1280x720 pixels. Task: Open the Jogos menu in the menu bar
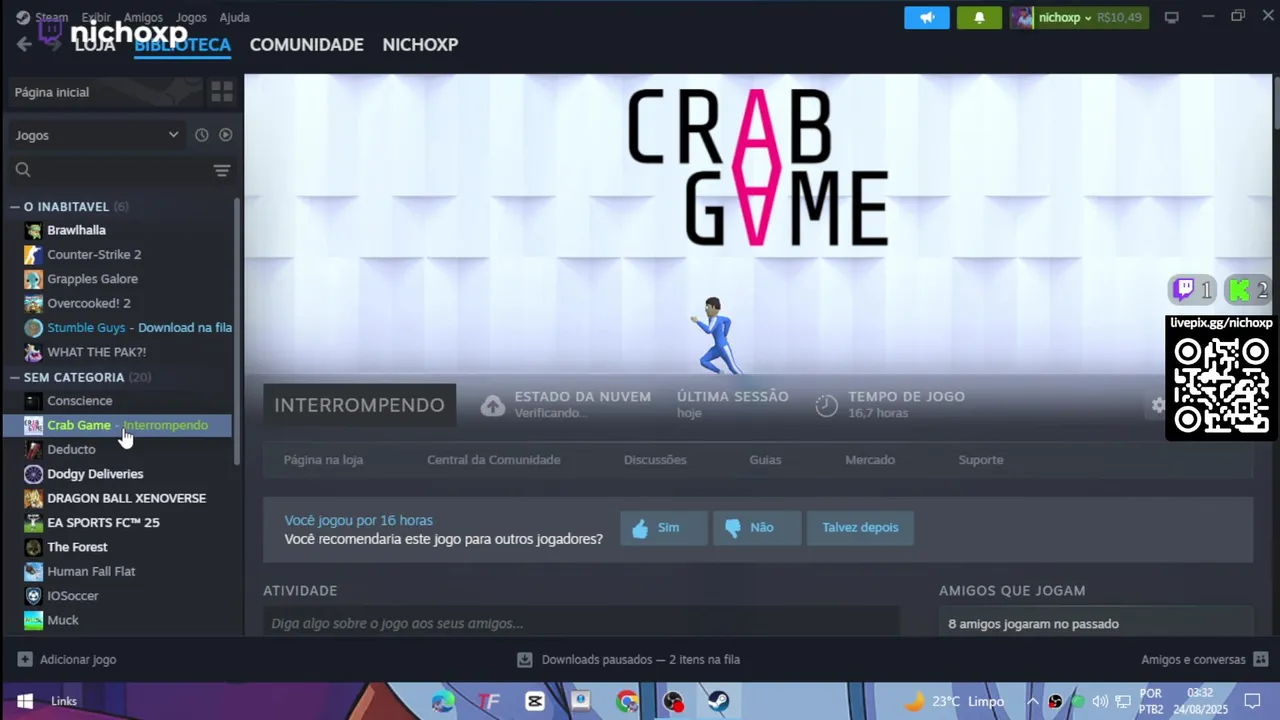pos(191,17)
